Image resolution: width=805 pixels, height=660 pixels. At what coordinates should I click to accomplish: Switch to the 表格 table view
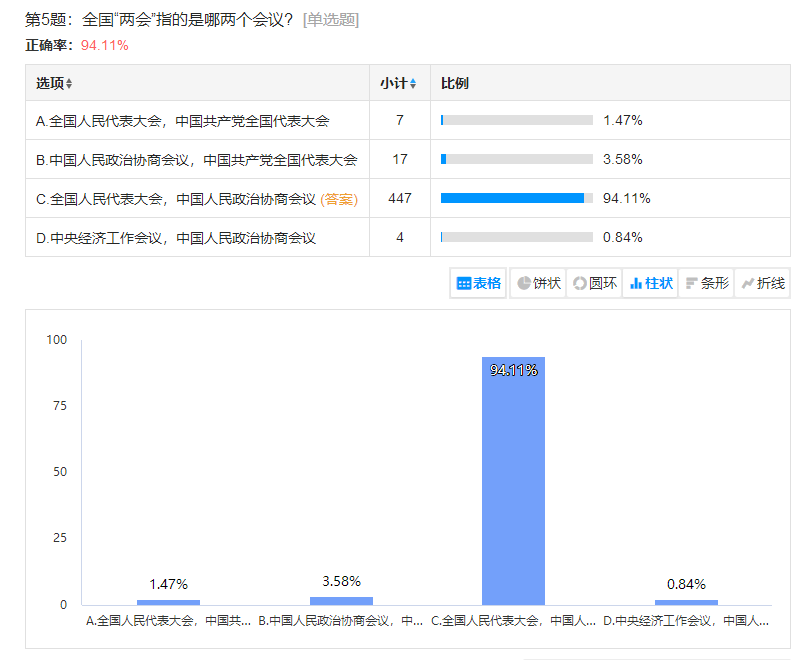pyautogui.click(x=478, y=283)
